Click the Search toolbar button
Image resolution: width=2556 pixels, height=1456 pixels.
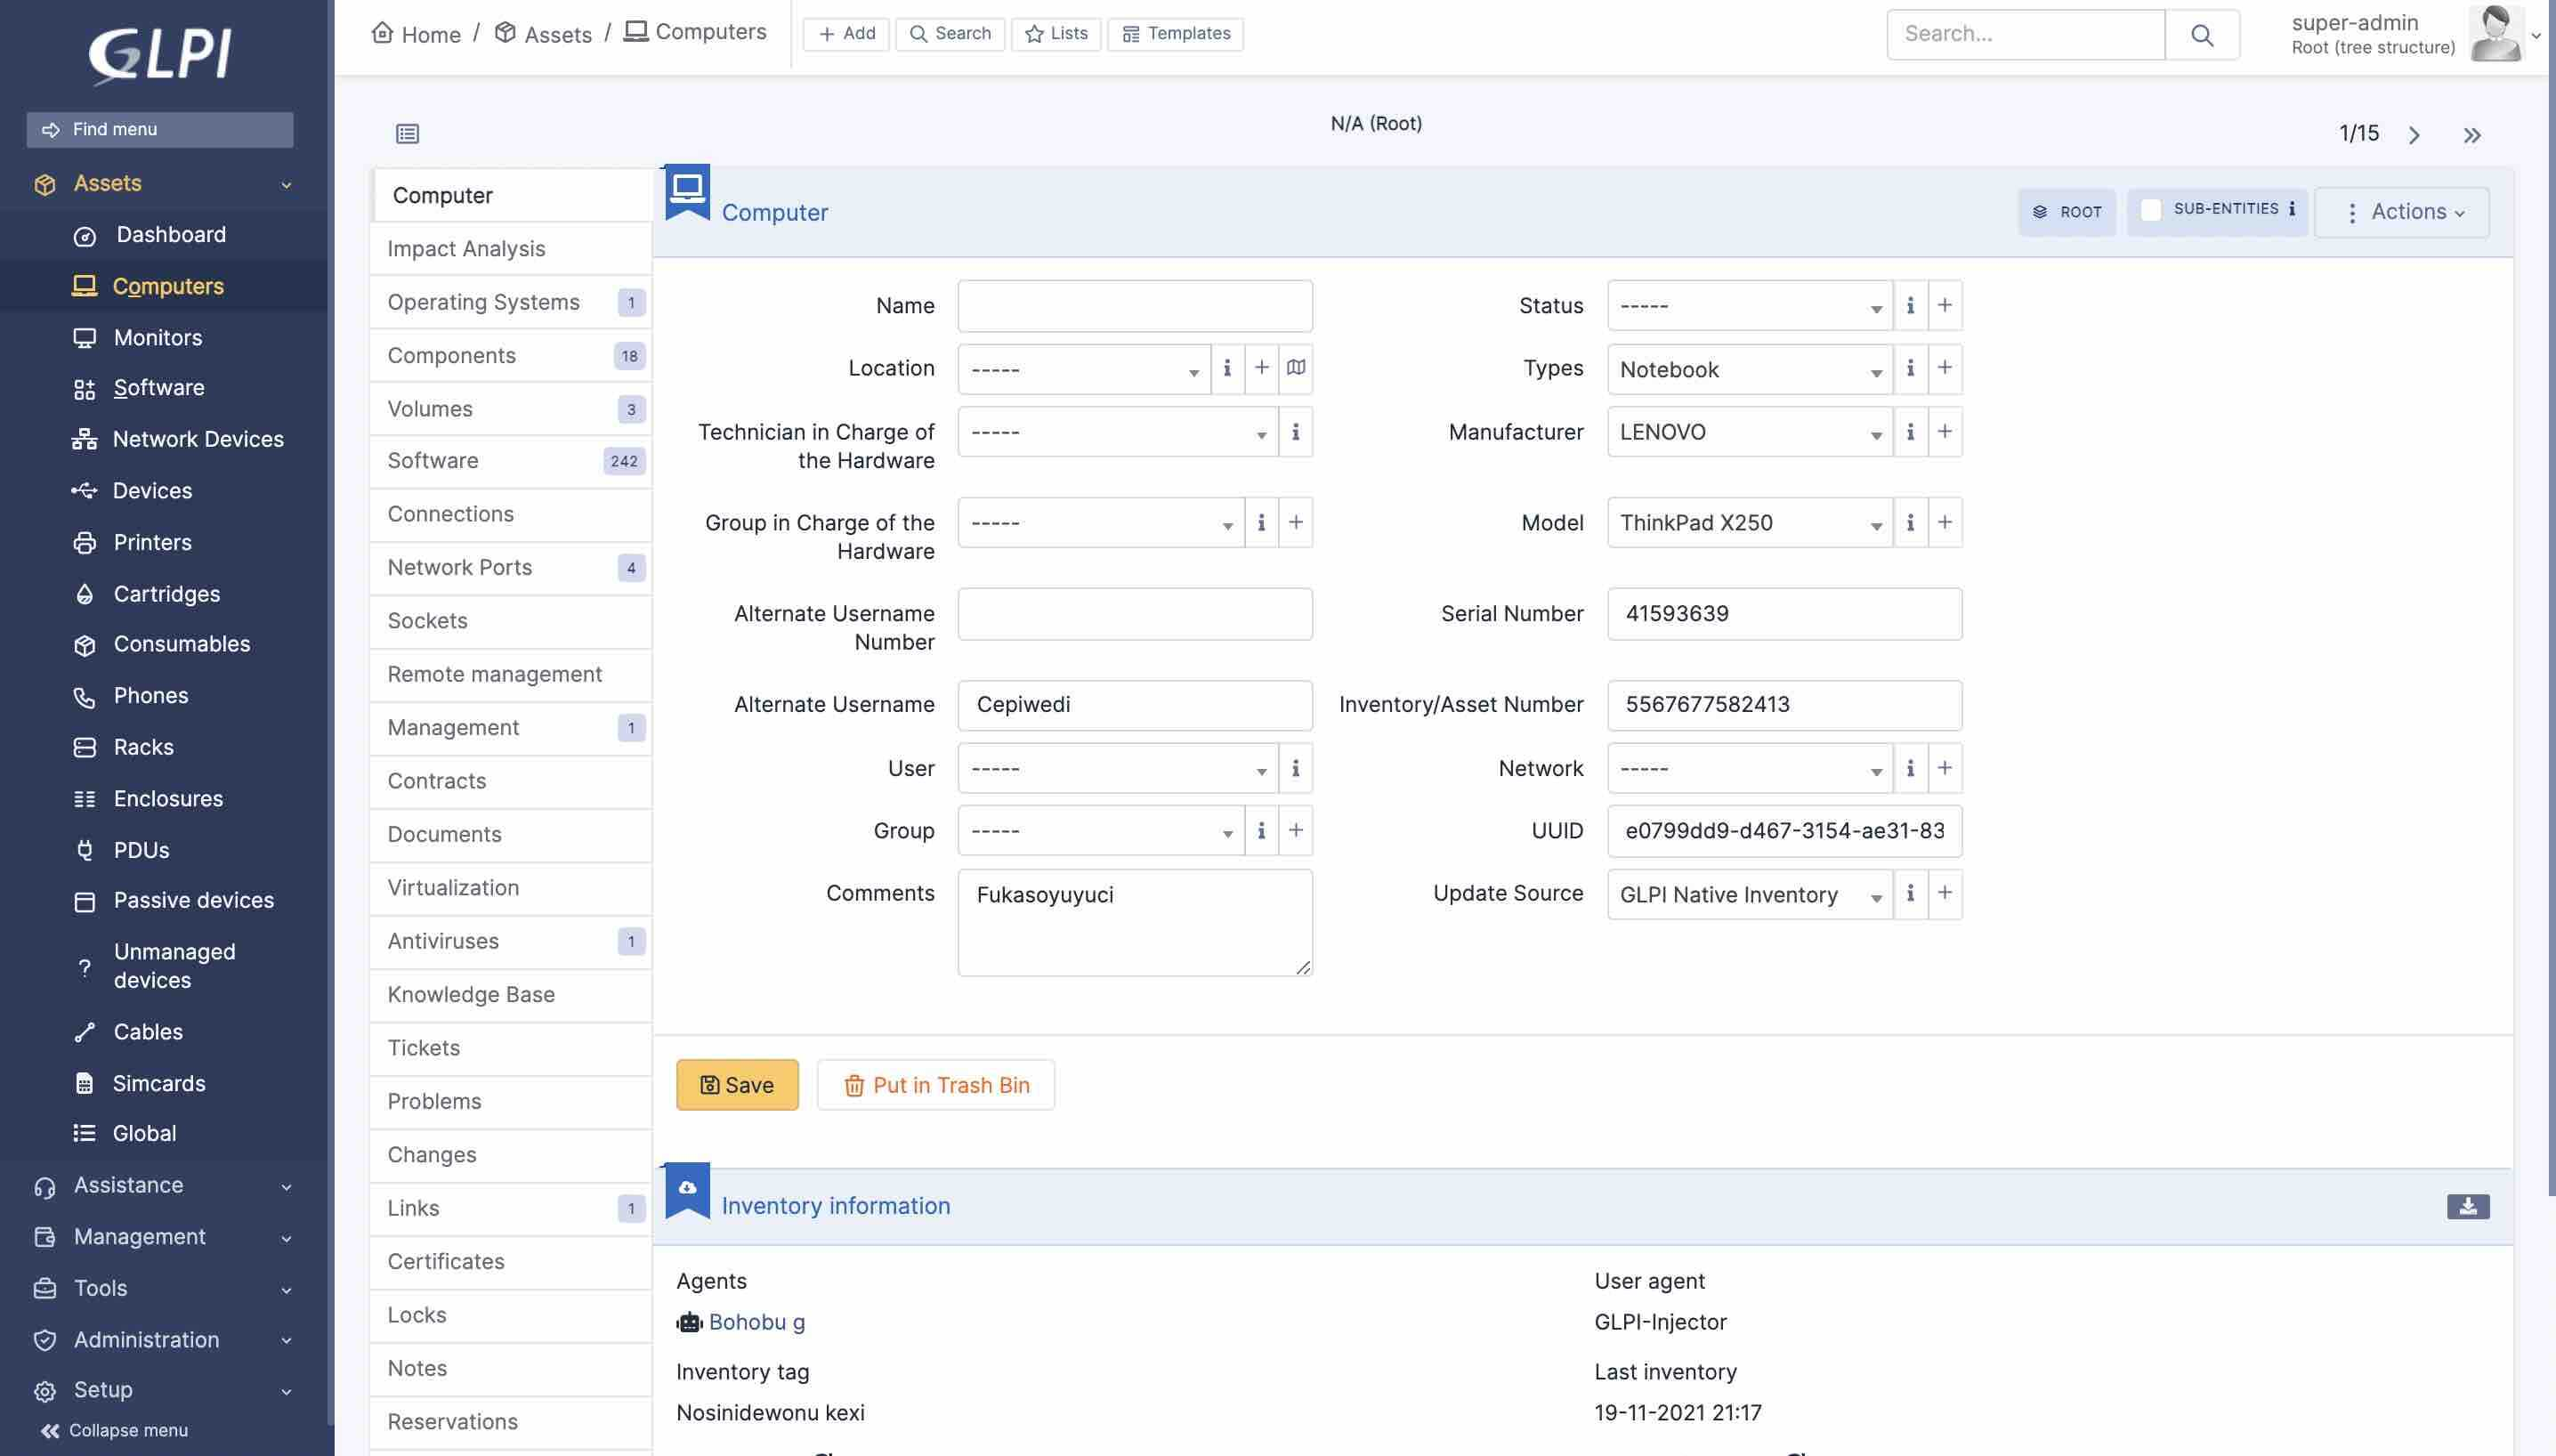[x=950, y=34]
